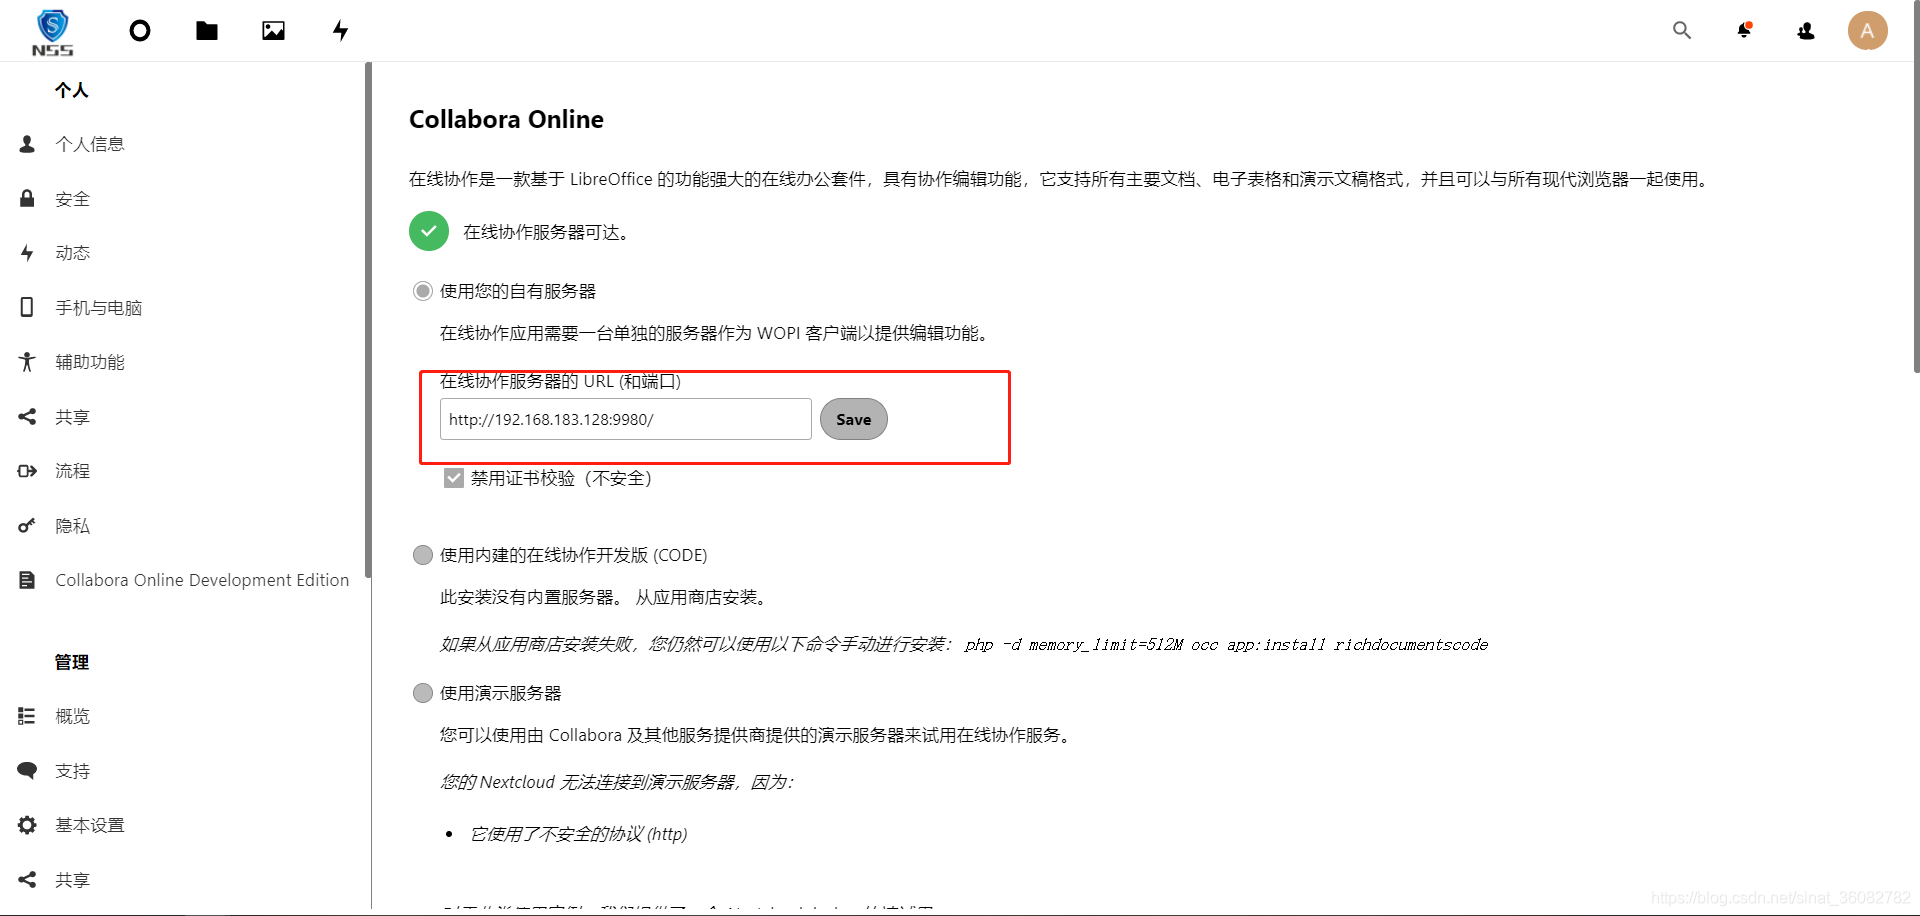
Task: Click the chat bubble icon beside 支持
Action: point(27,770)
